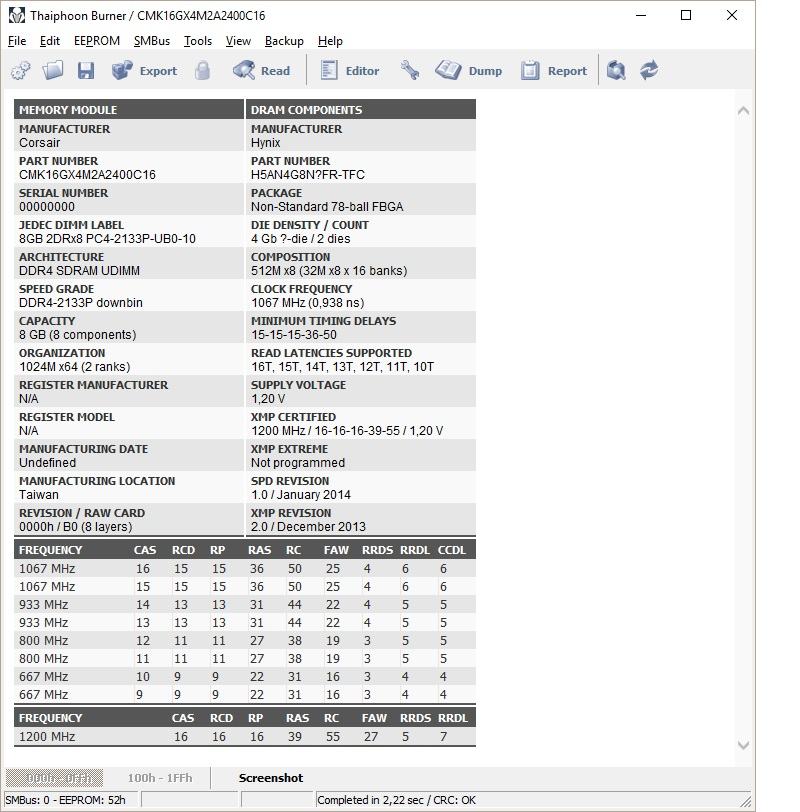Click die density 4 Gb ?-die / 2 dies
The height and width of the screenshot is (812, 800).
(301, 239)
